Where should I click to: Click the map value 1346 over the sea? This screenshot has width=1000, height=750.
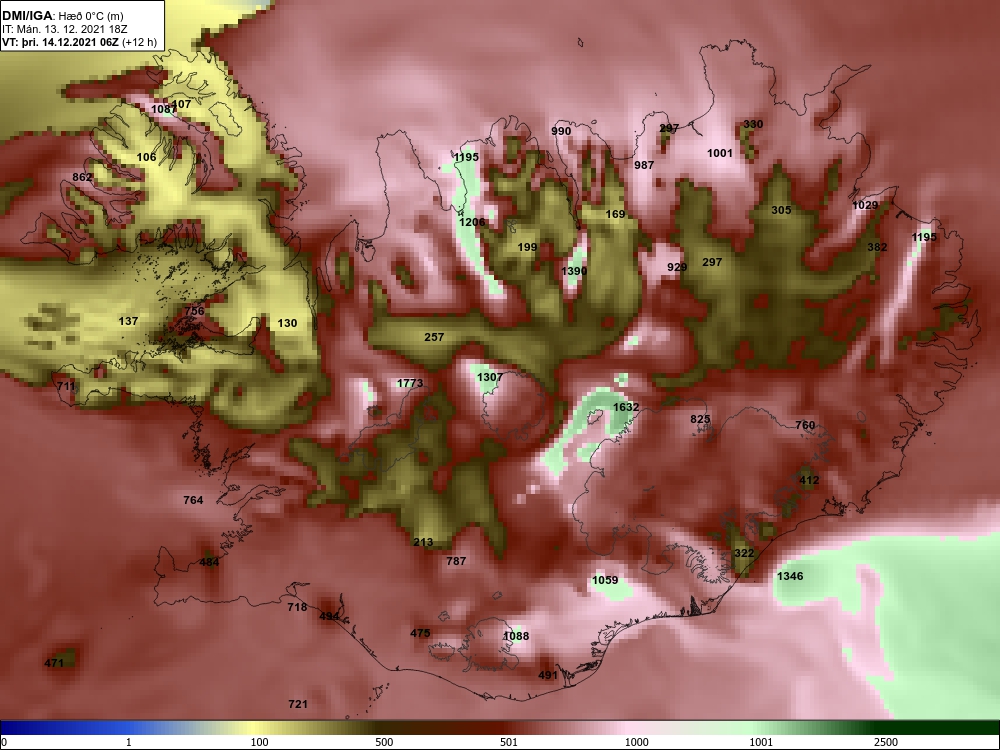click(790, 577)
